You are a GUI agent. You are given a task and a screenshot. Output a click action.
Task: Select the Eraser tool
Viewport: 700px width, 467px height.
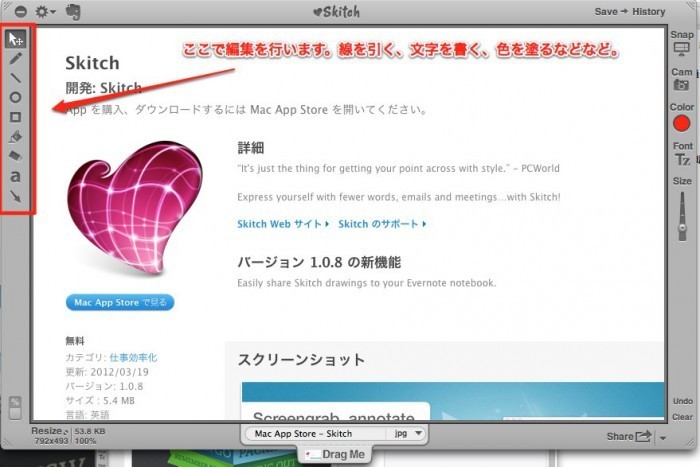[16, 156]
